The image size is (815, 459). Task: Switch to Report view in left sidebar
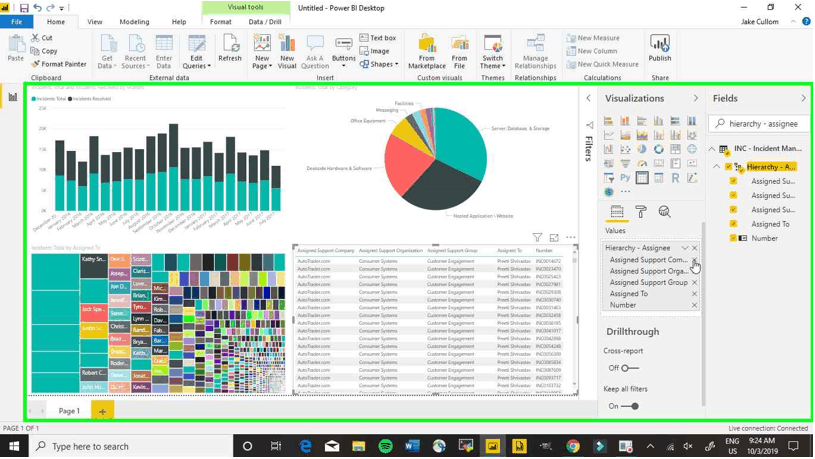tap(12, 97)
